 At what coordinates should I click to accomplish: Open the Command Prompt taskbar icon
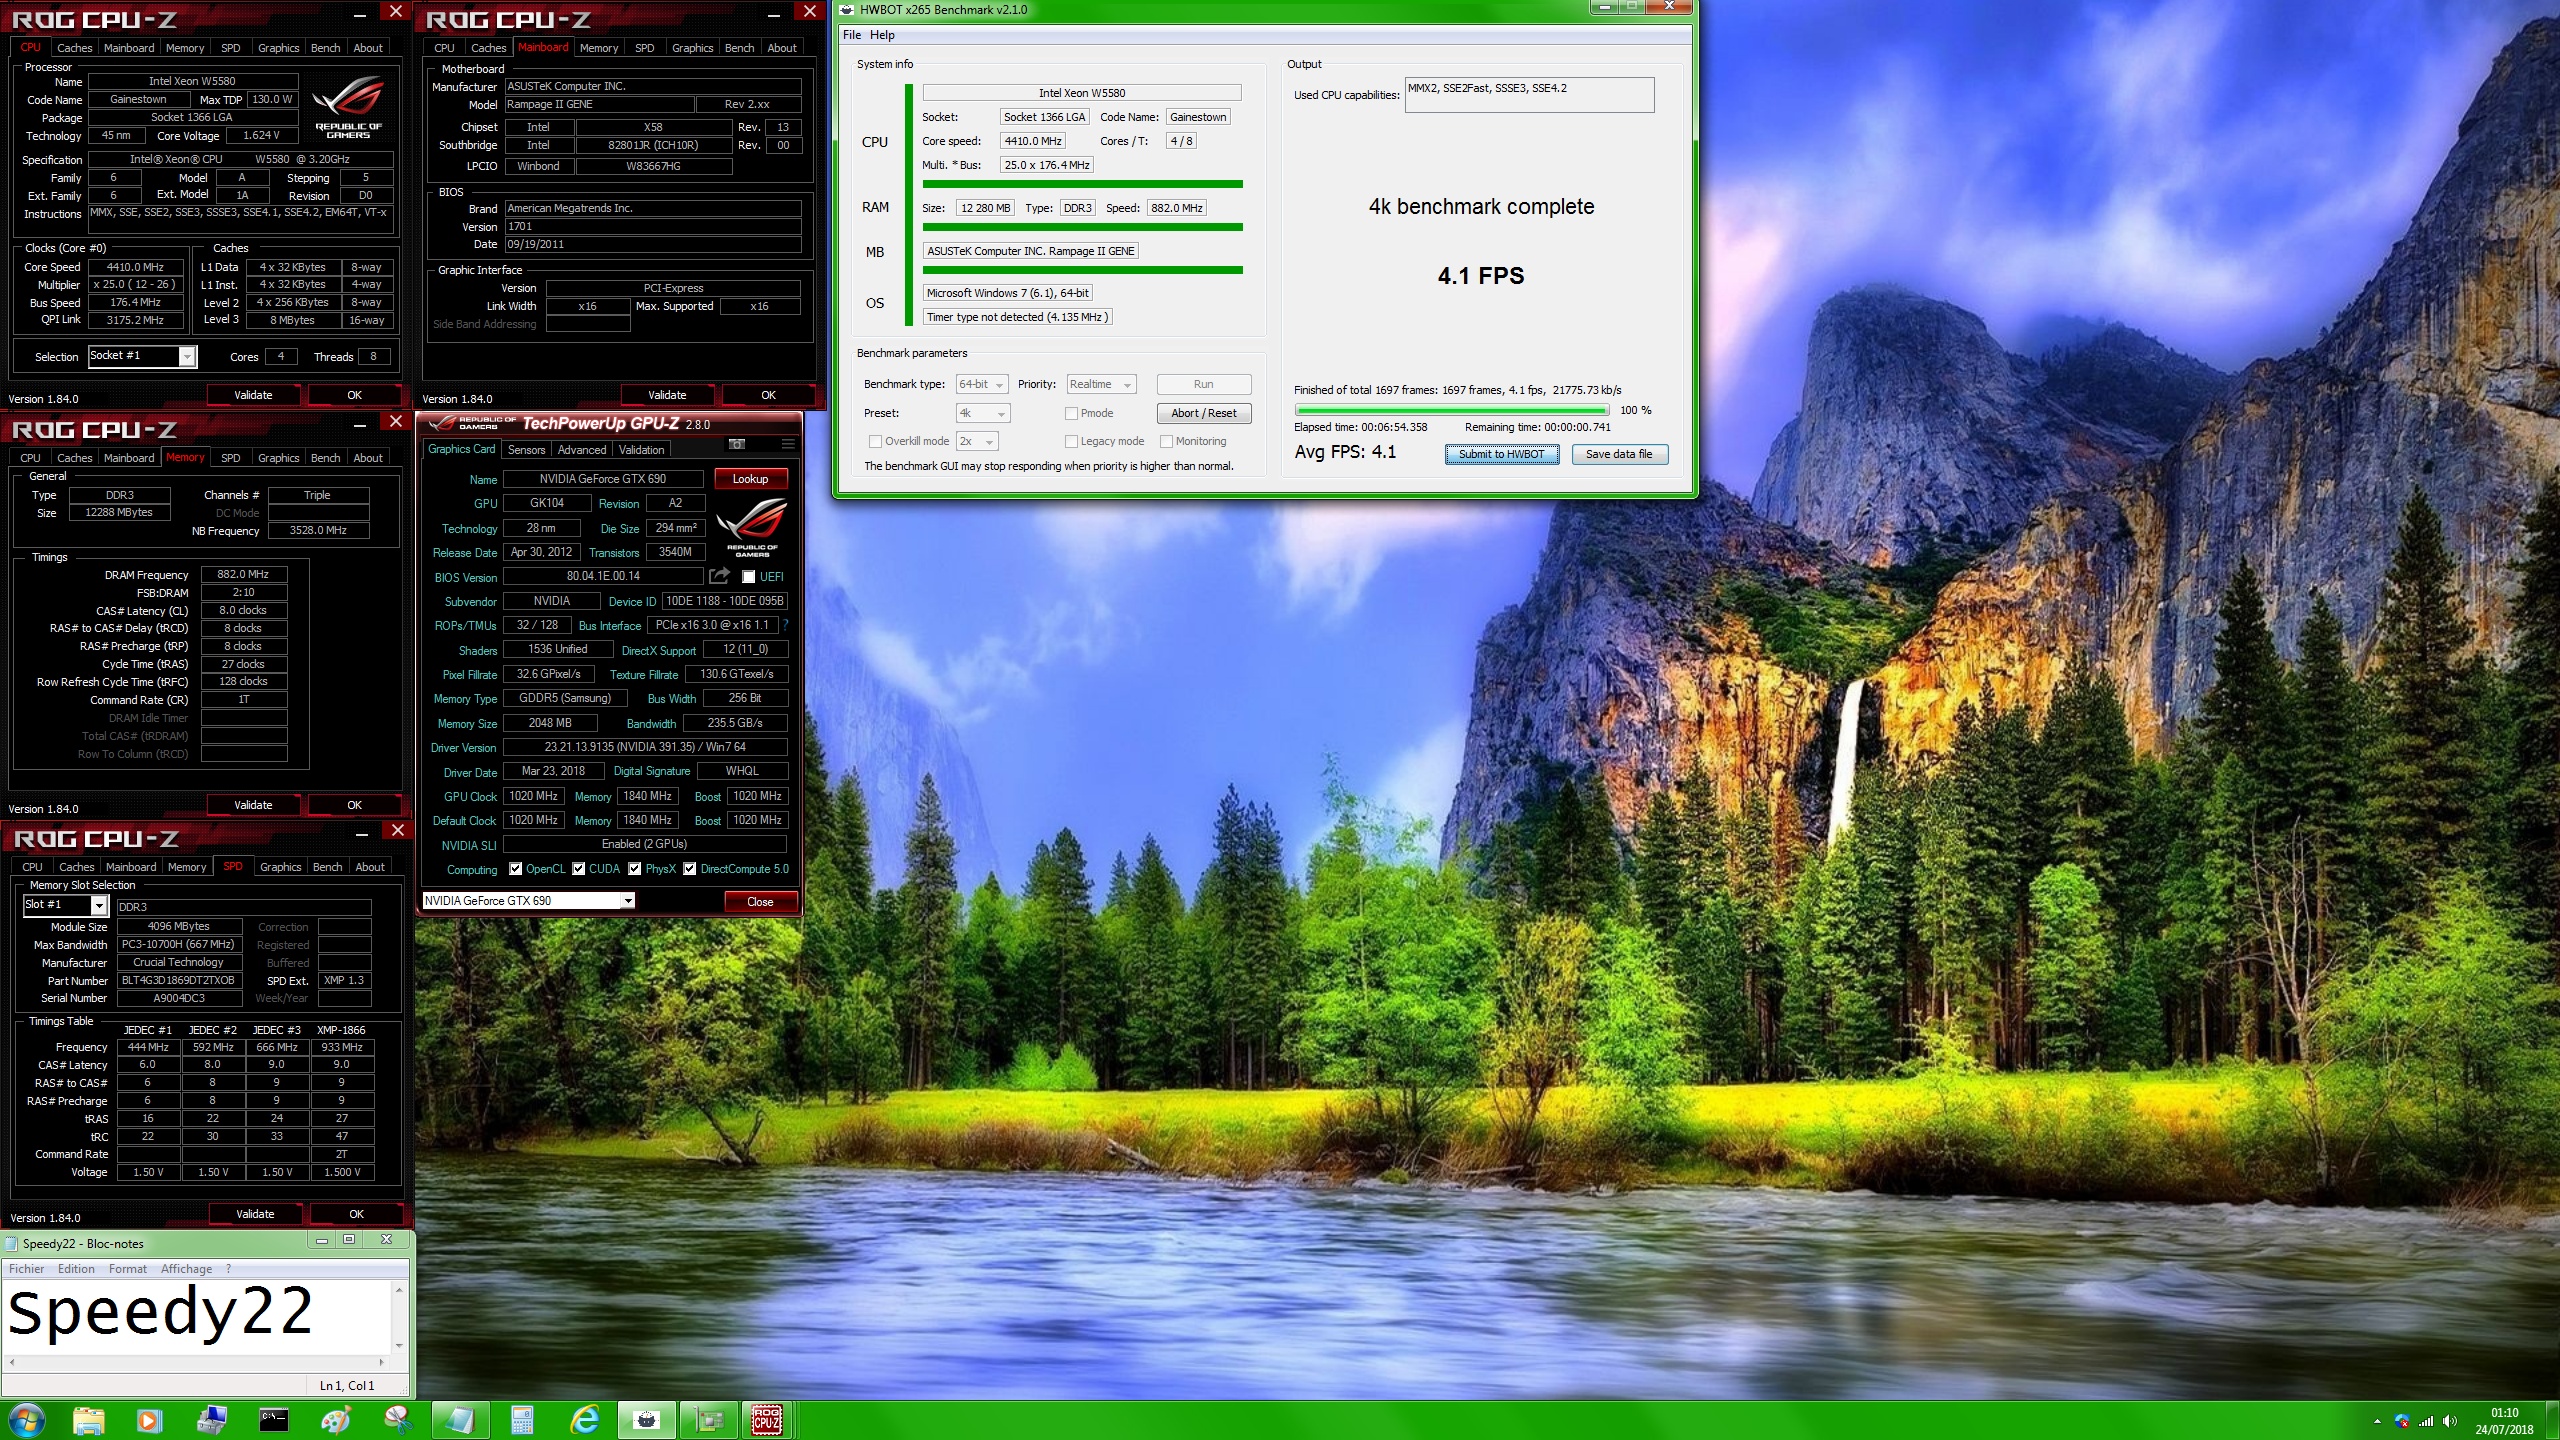(273, 1420)
